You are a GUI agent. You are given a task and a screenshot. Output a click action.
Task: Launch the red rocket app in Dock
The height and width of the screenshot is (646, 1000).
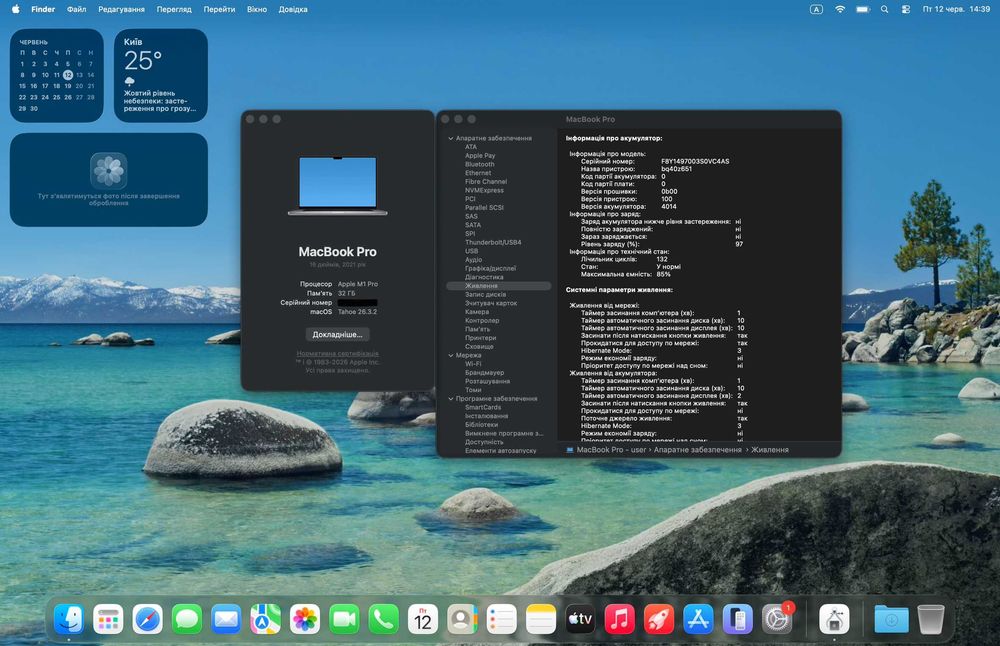(659, 619)
